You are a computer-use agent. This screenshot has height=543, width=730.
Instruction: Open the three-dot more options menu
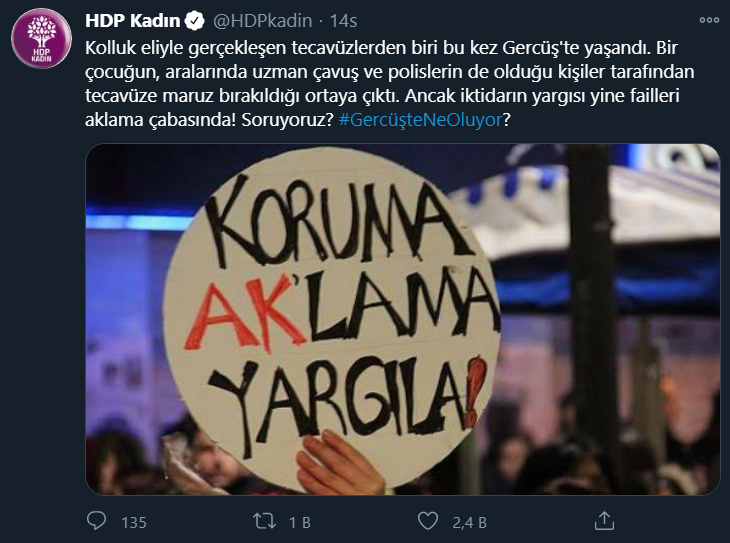point(709,20)
